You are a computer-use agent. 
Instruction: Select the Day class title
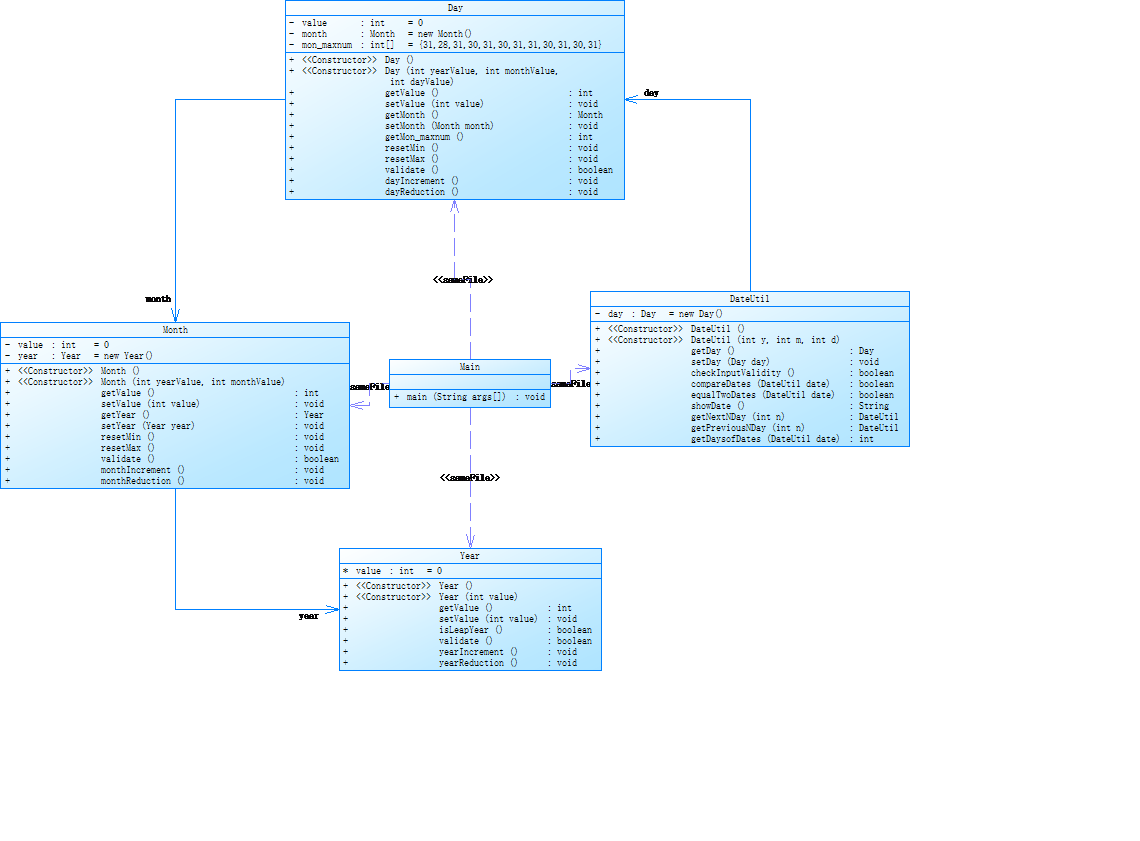pyautogui.click(x=455, y=8)
